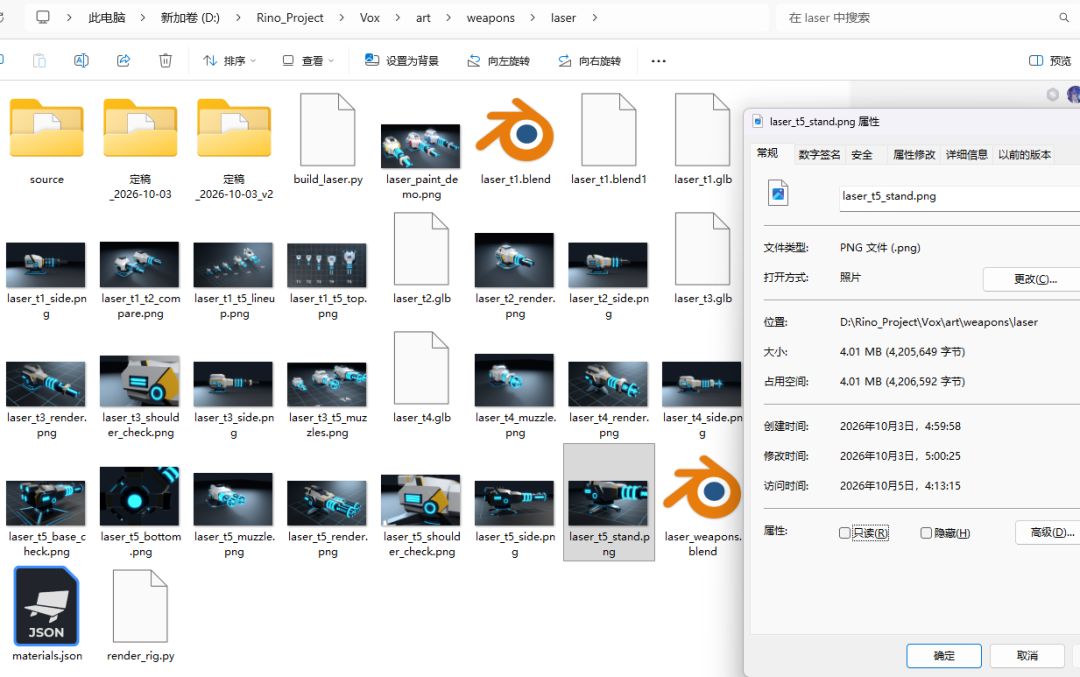Switch to the 数字签名 tab
Screen dimensions: 1080x677
coord(819,155)
